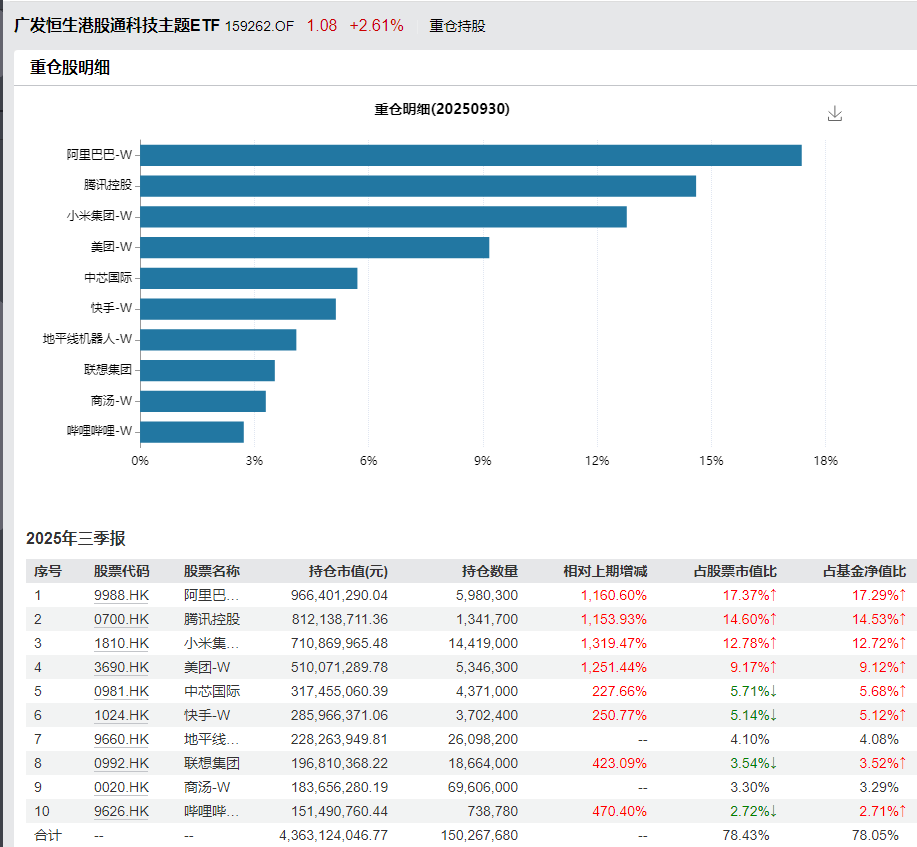Select the 地平线机器人-W bar in the chart

click(218, 340)
